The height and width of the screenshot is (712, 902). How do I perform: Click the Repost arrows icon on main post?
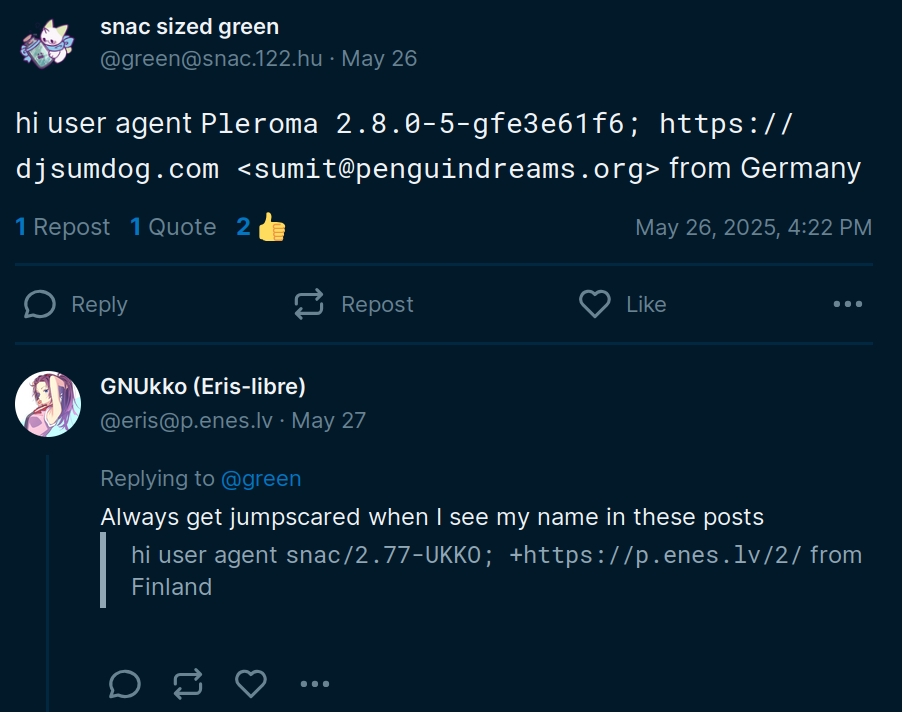click(309, 304)
